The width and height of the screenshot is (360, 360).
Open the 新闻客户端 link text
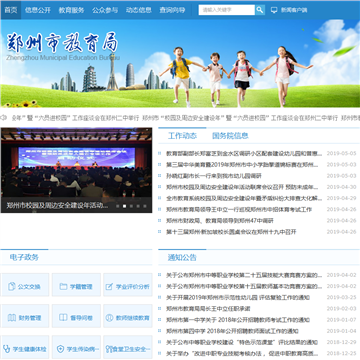click(294, 10)
